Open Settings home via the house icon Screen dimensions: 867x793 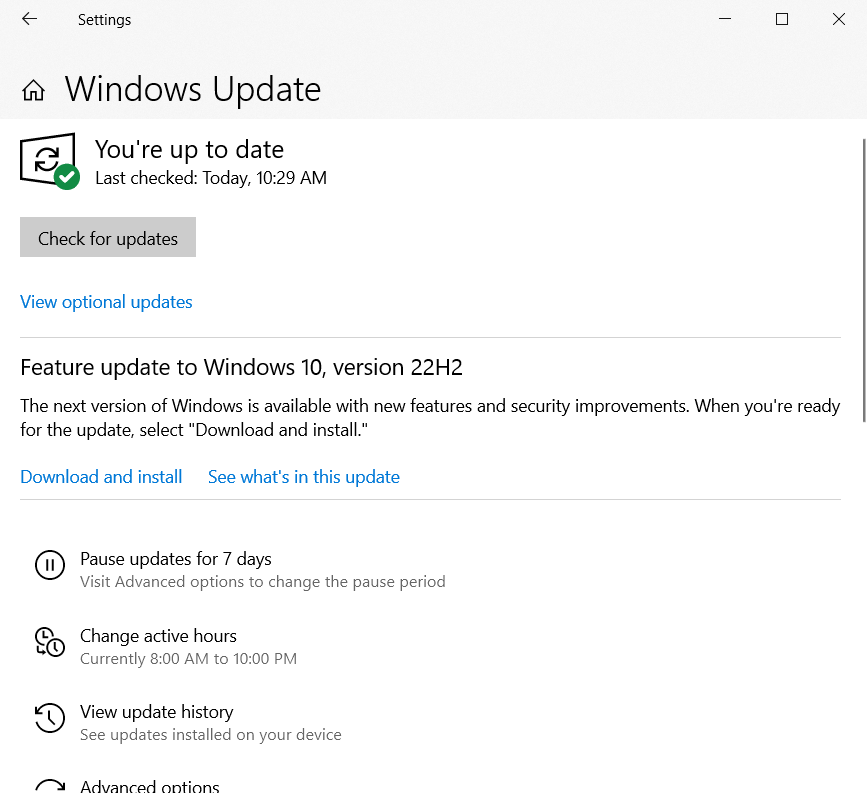(33, 90)
